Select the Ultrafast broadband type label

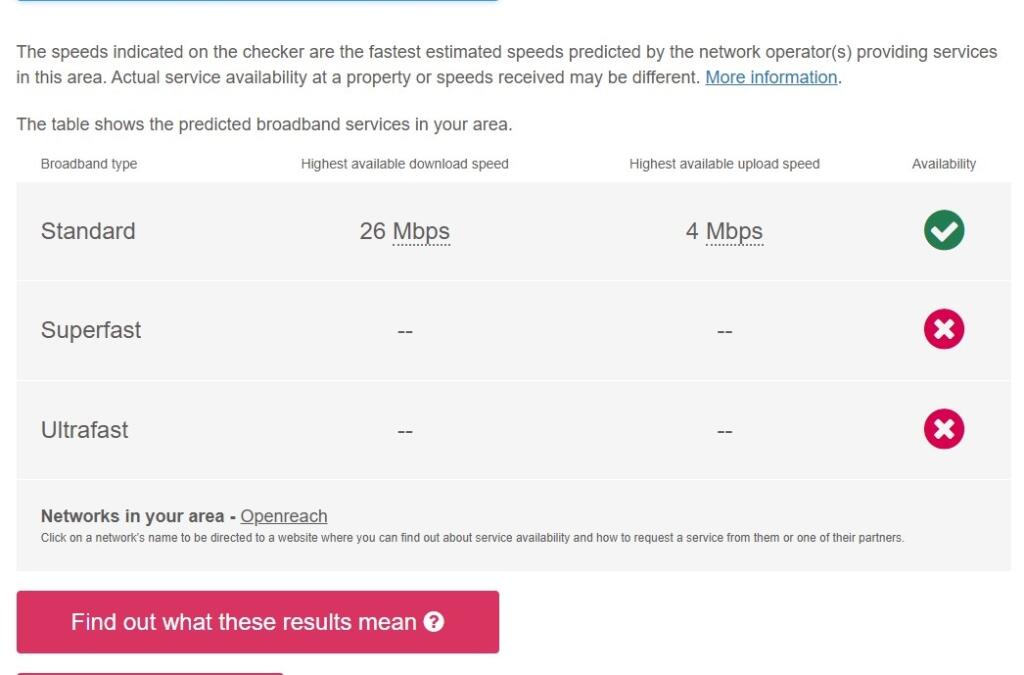coord(85,430)
